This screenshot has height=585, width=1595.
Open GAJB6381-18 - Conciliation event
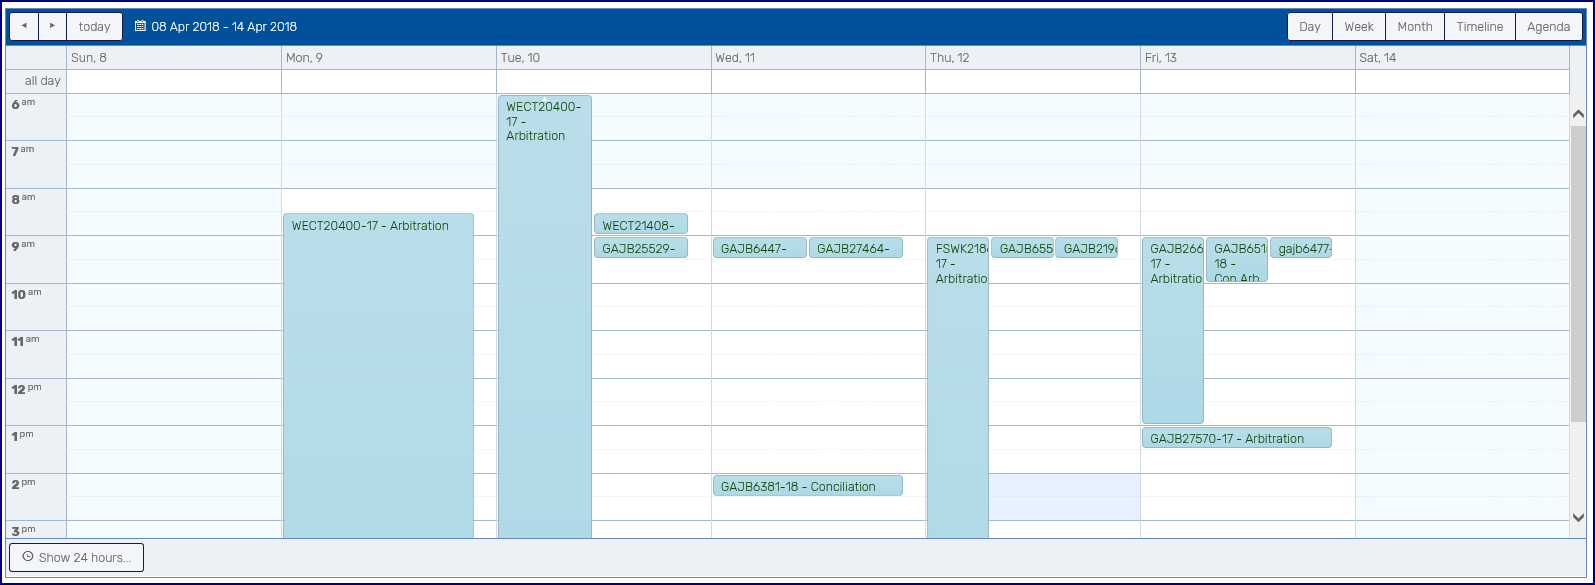(x=808, y=486)
